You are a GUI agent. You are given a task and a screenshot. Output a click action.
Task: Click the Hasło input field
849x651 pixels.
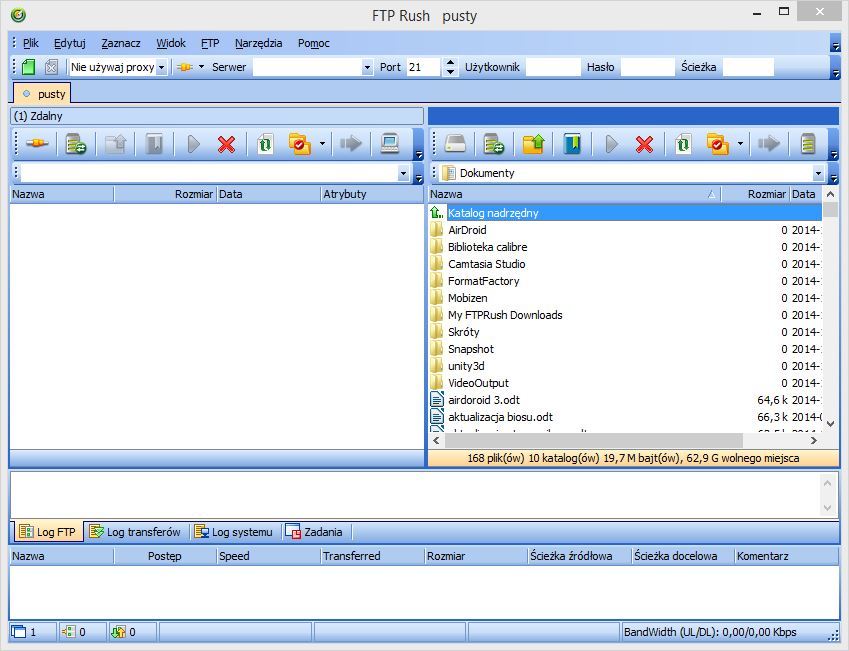coord(647,67)
